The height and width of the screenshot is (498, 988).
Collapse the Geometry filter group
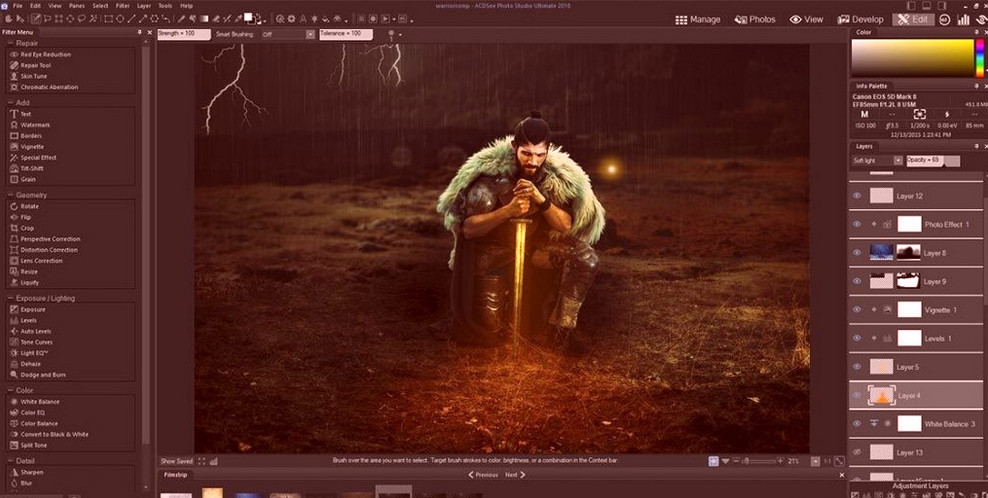[11, 195]
